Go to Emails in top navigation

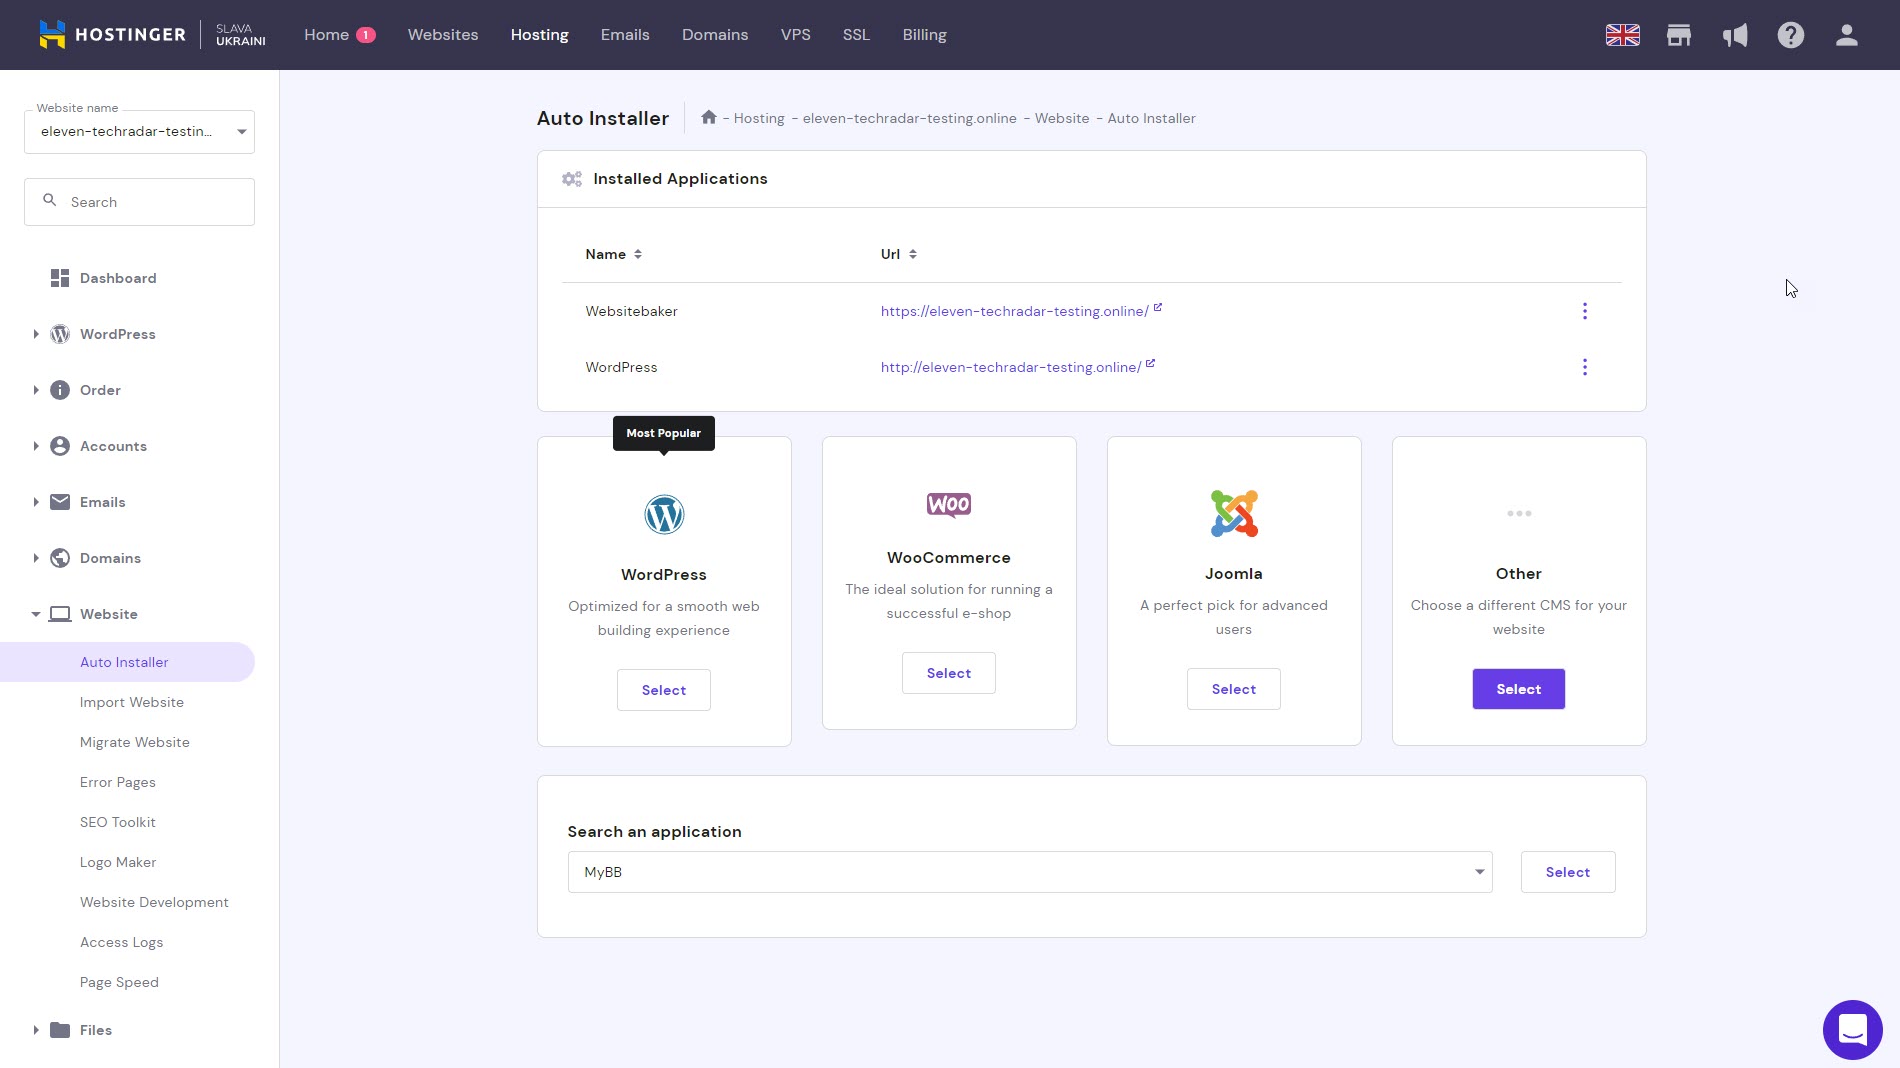click(x=625, y=35)
